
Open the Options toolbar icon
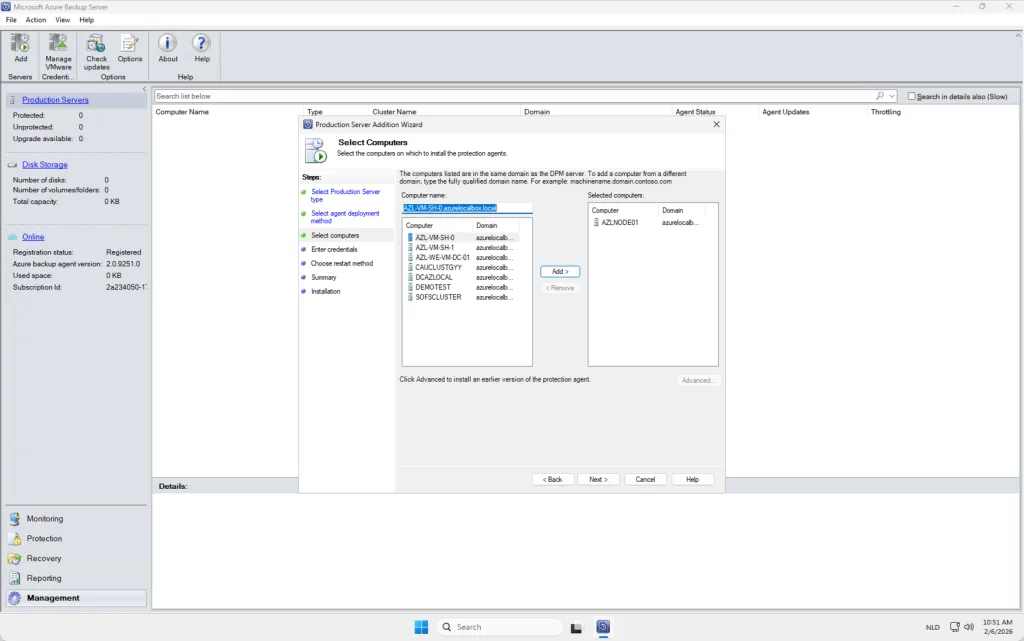click(130, 44)
